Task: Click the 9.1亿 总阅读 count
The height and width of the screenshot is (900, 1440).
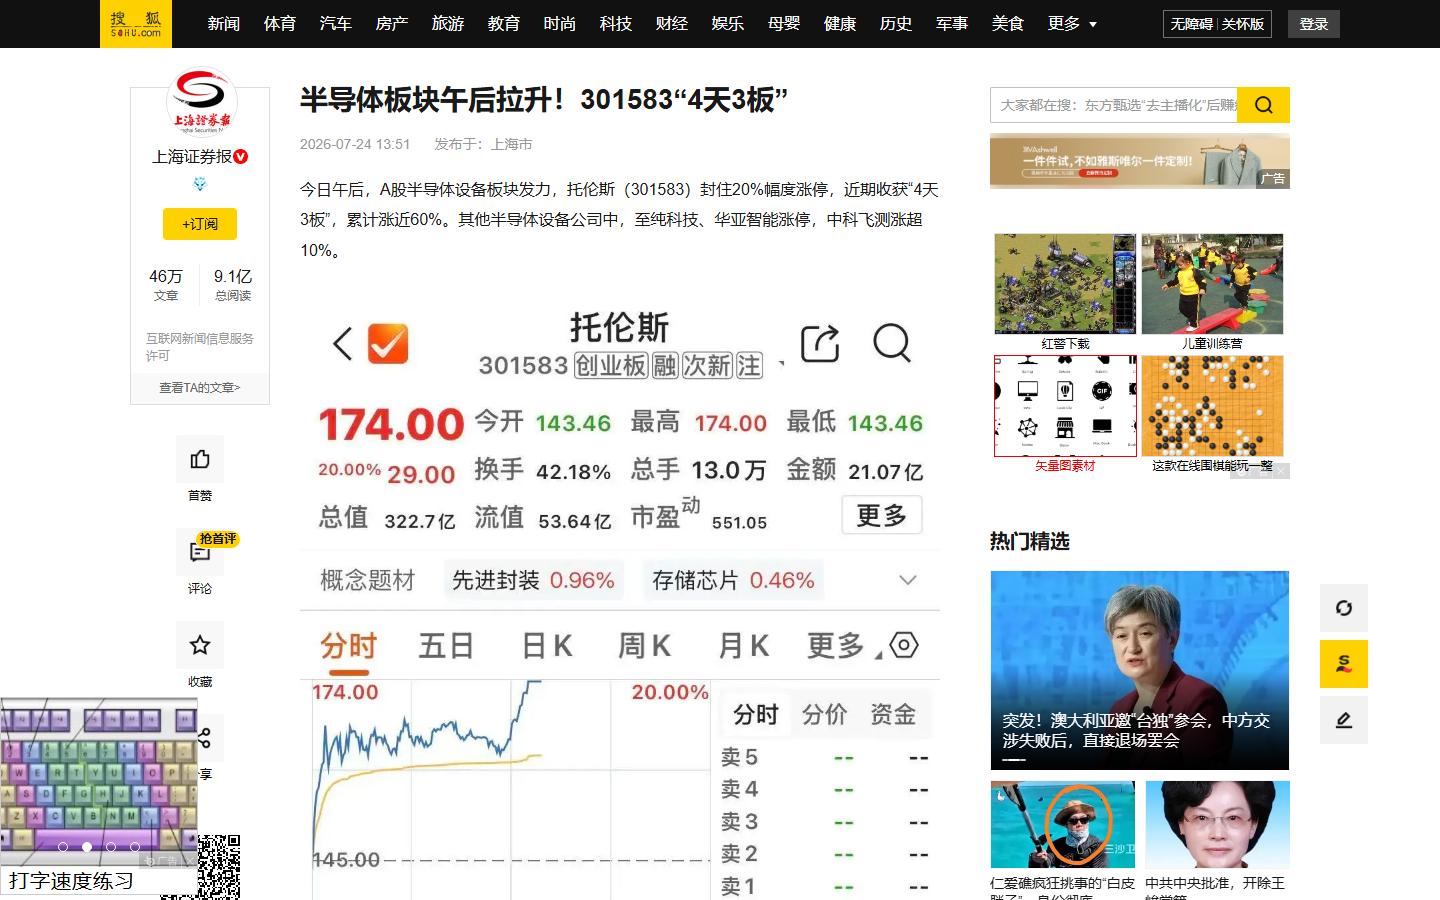Action: click(233, 284)
